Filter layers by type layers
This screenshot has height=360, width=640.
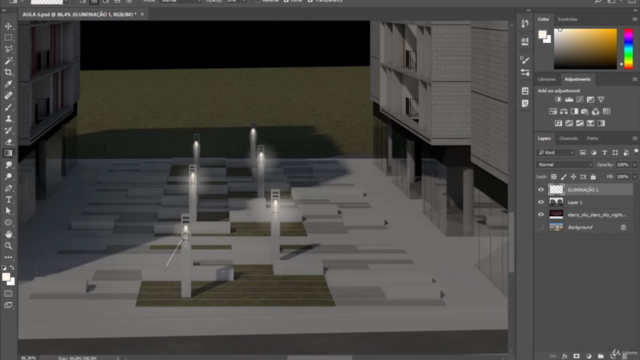[x=604, y=153]
